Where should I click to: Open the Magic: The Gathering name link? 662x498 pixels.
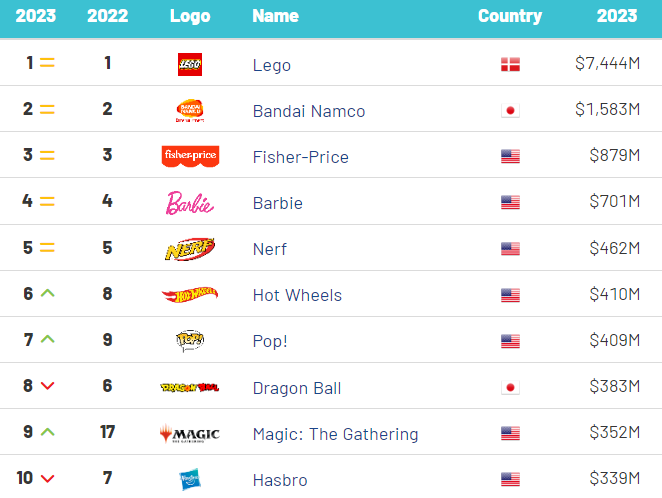pos(336,434)
